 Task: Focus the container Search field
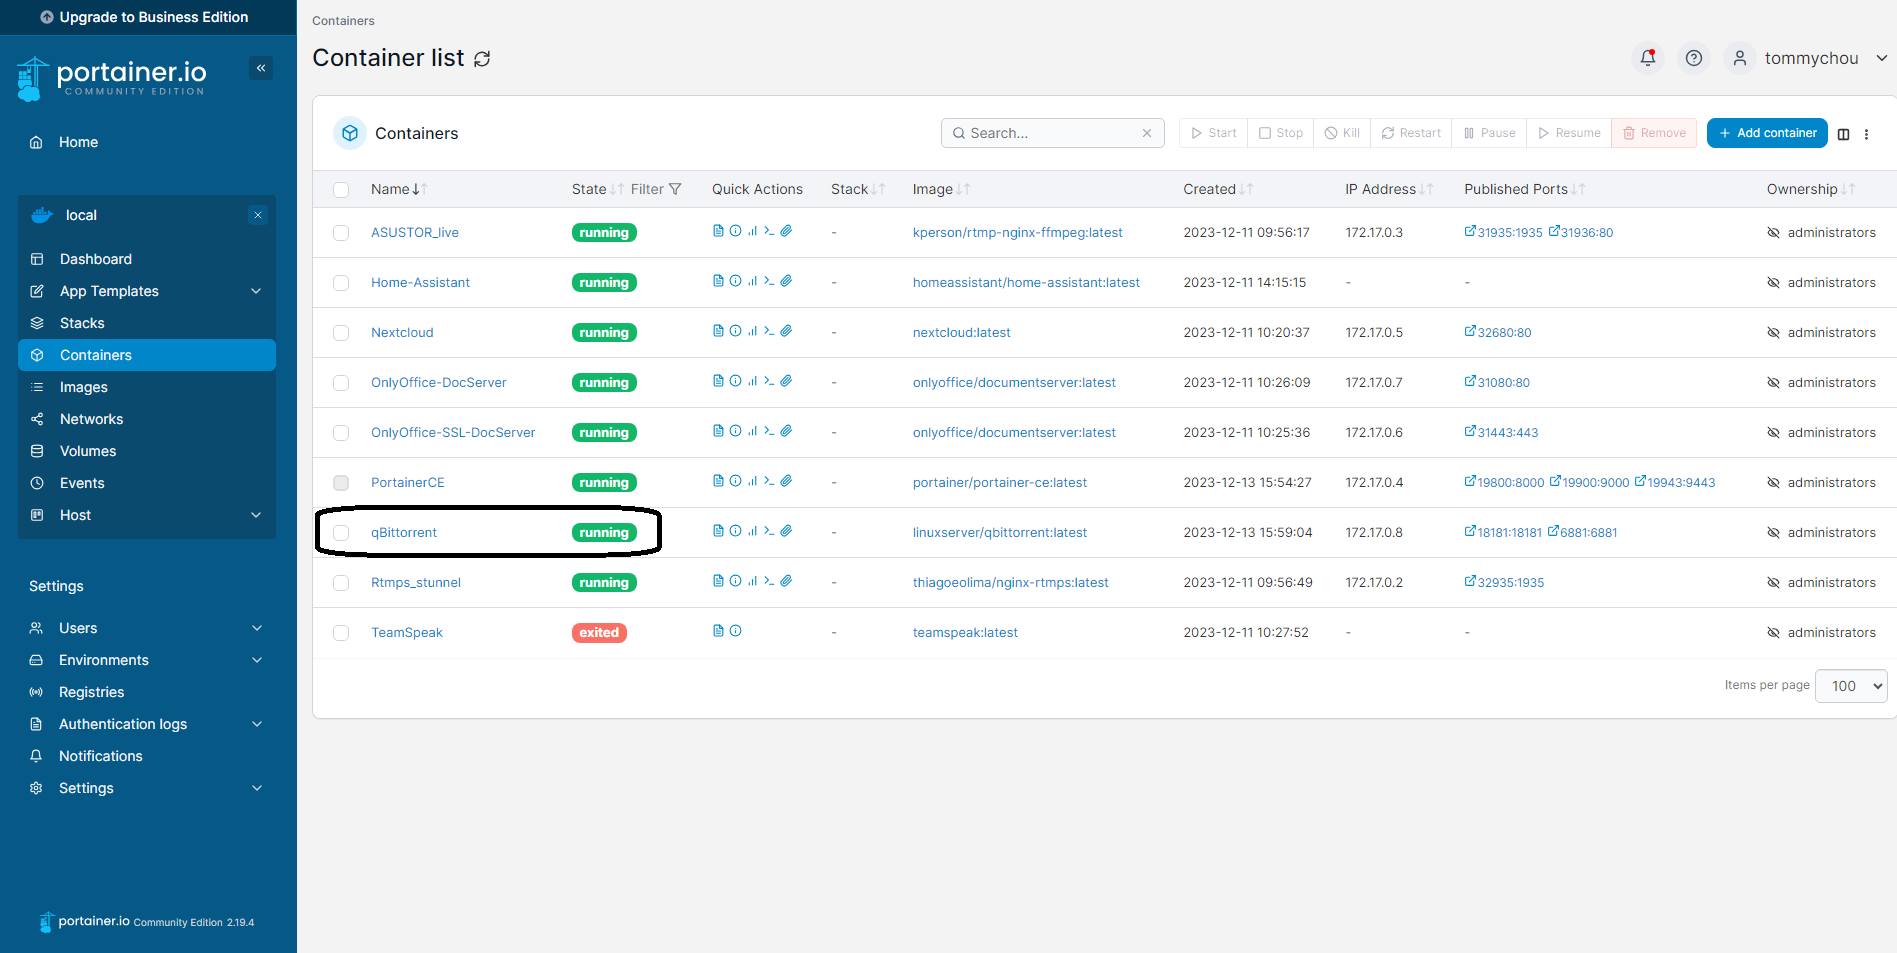click(1052, 133)
